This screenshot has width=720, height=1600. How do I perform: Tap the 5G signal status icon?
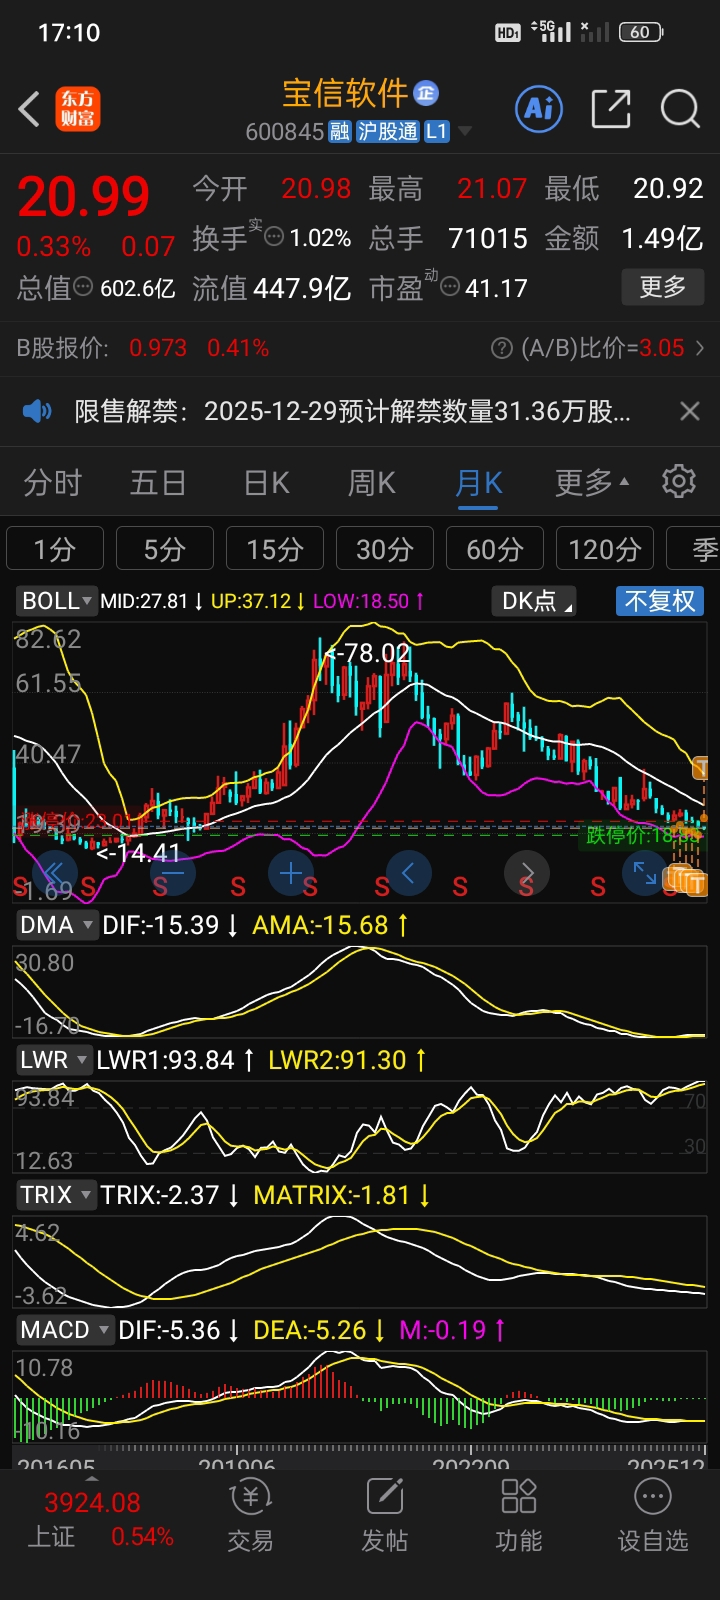tap(551, 31)
